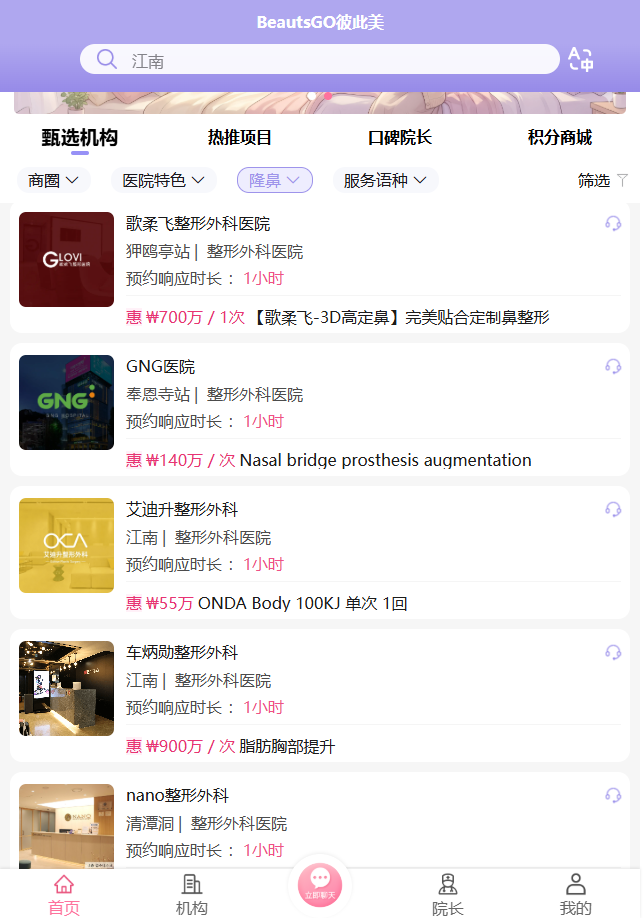
Task: Select the white banner carousel dot
Action: tap(312, 96)
